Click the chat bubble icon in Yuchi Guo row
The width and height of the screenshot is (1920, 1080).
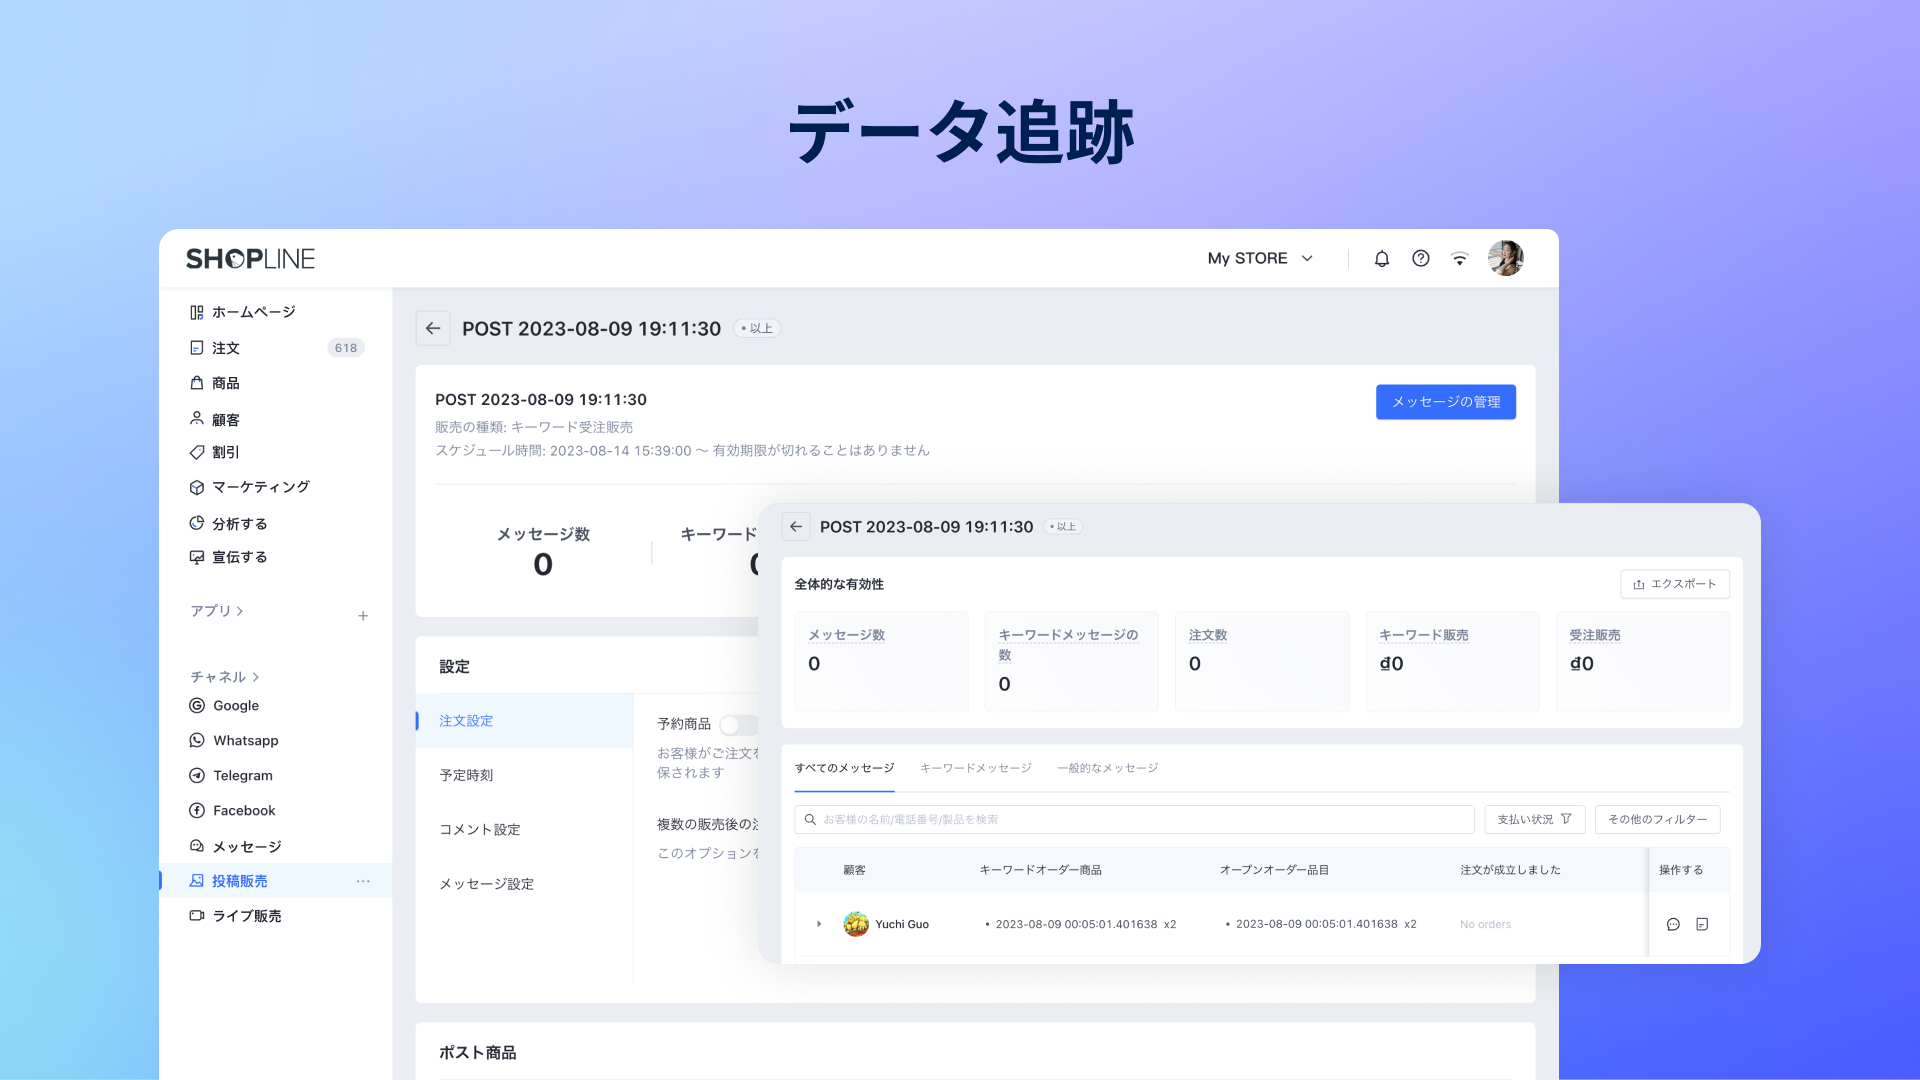[x=1673, y=925]
